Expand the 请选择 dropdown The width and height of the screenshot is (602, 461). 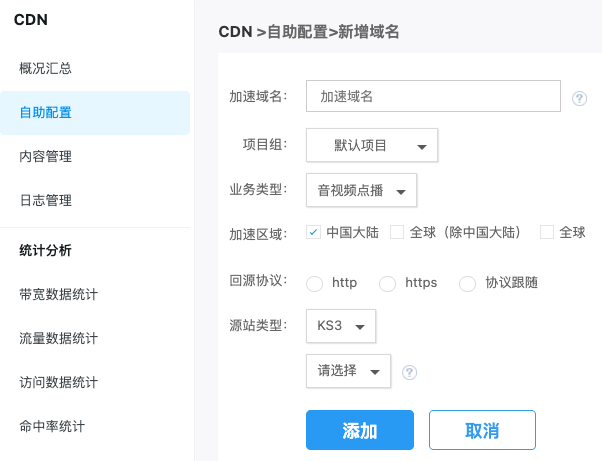(x=348, y=371)
